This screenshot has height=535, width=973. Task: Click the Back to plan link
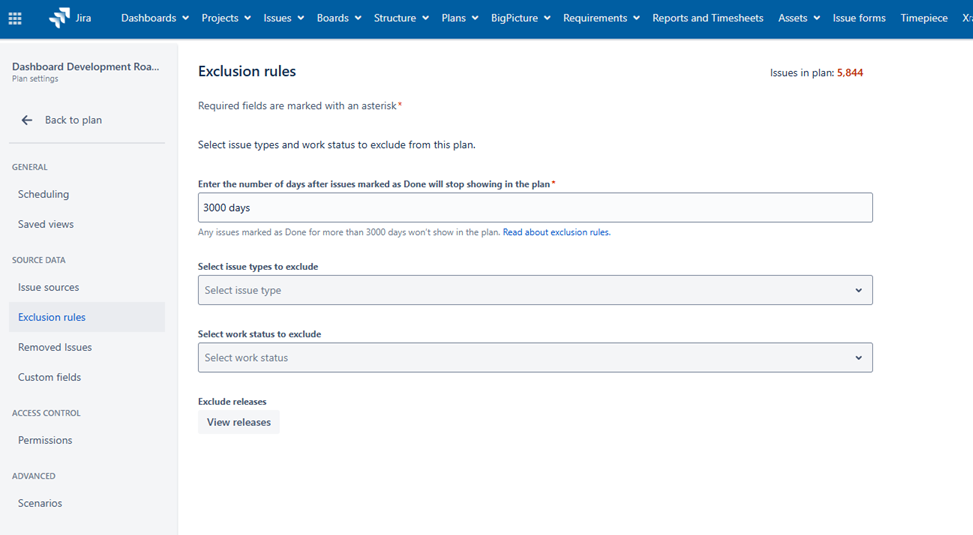click(73, 120)
